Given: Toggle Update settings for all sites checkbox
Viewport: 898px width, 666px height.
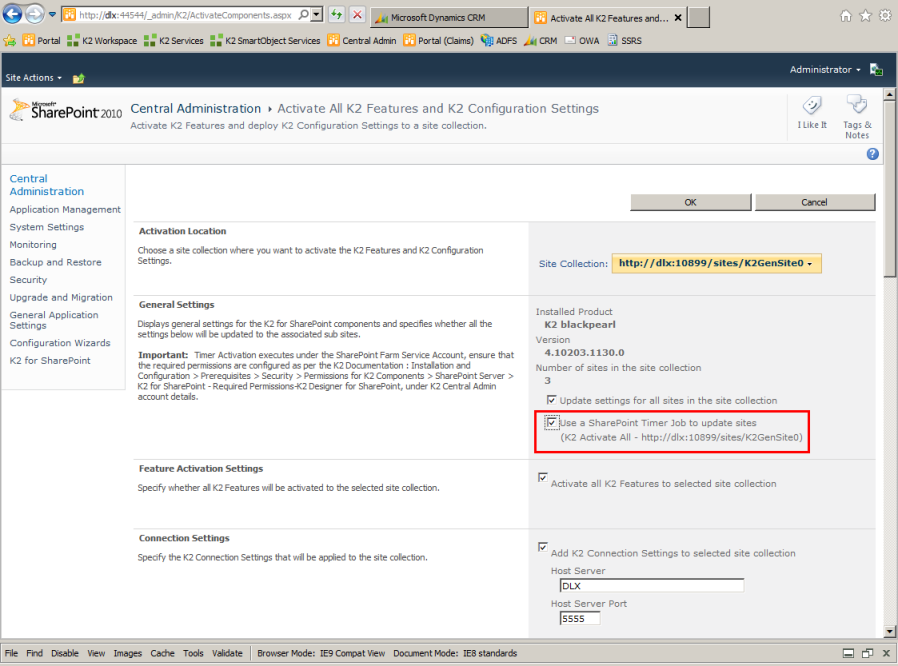Looking at the screenshot, I should pos(551,400).
